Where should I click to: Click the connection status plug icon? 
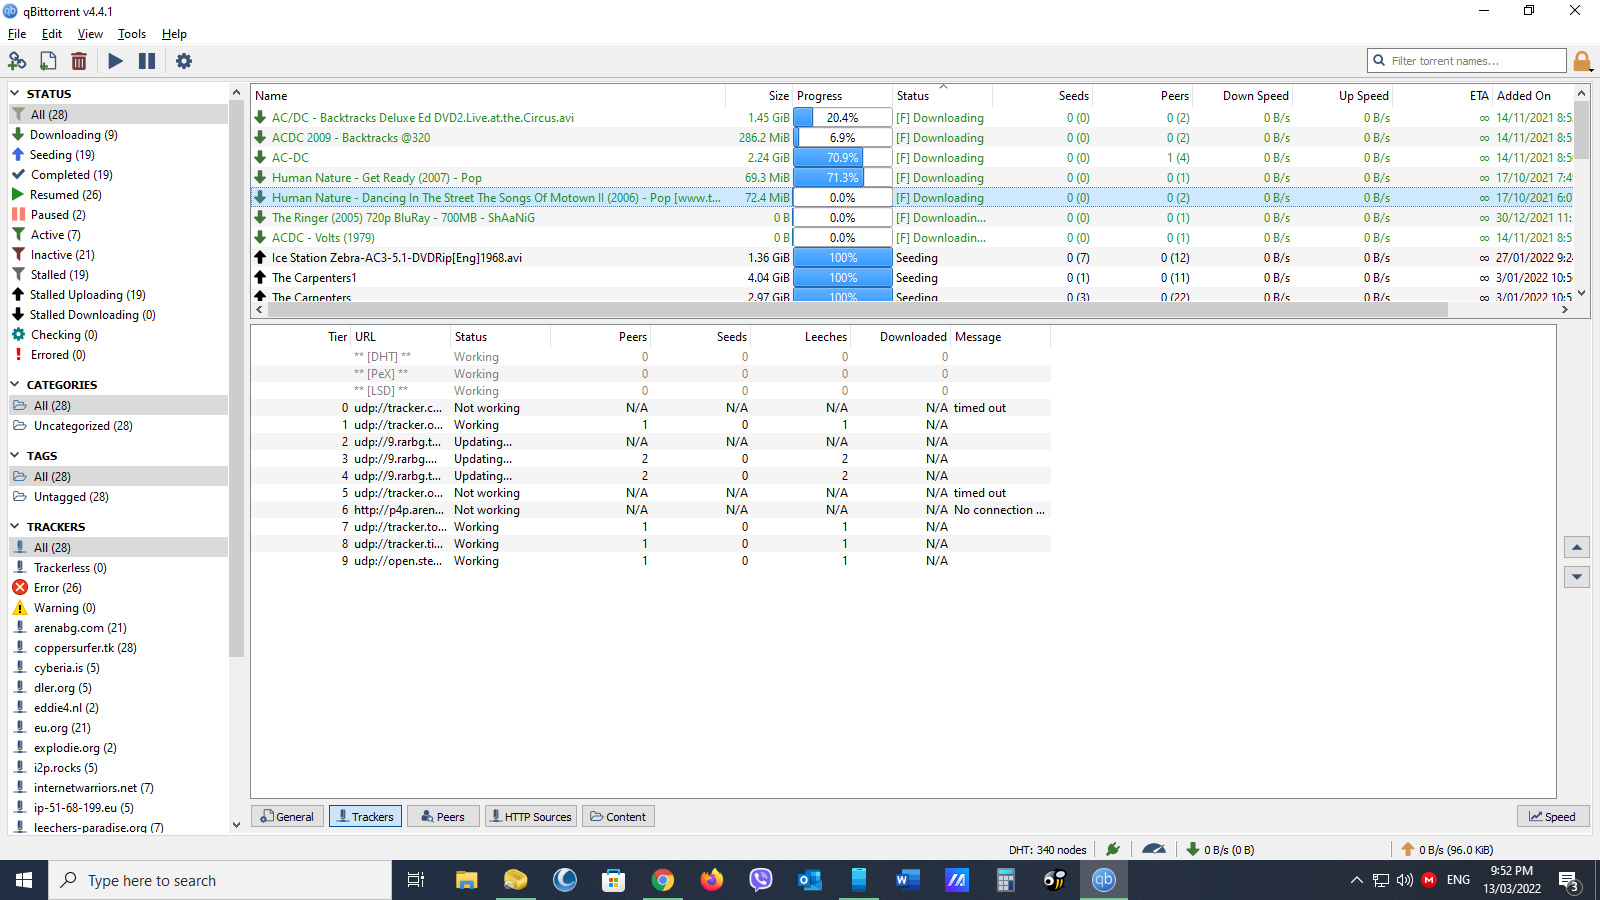(1113, 849)
